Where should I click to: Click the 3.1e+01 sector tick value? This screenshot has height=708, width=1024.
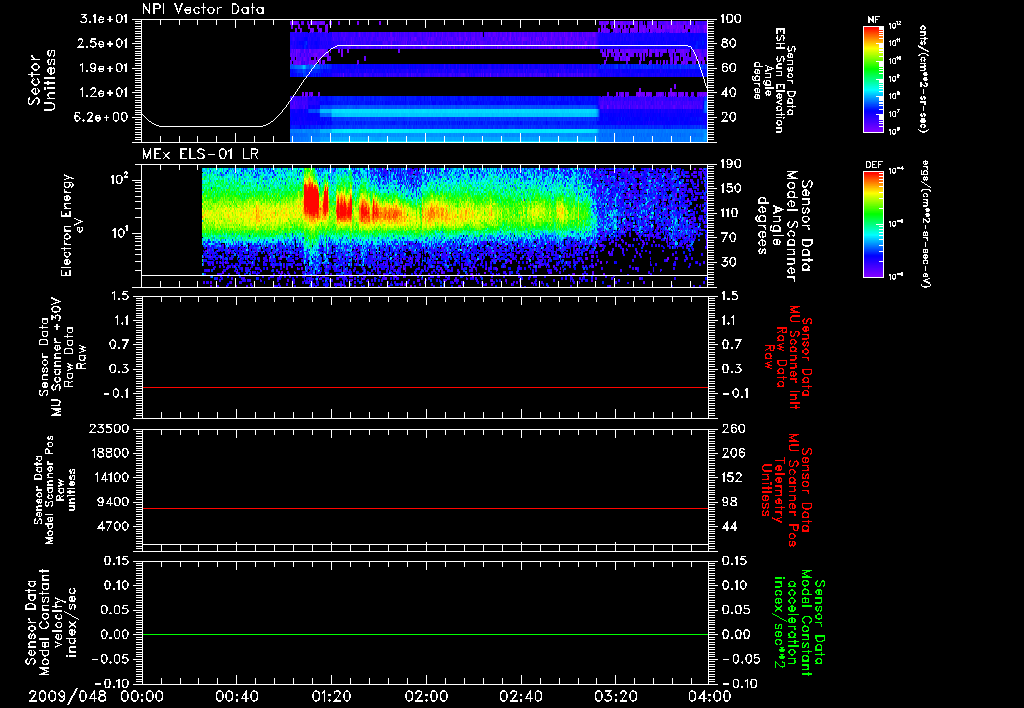click(x=104, y=19)
